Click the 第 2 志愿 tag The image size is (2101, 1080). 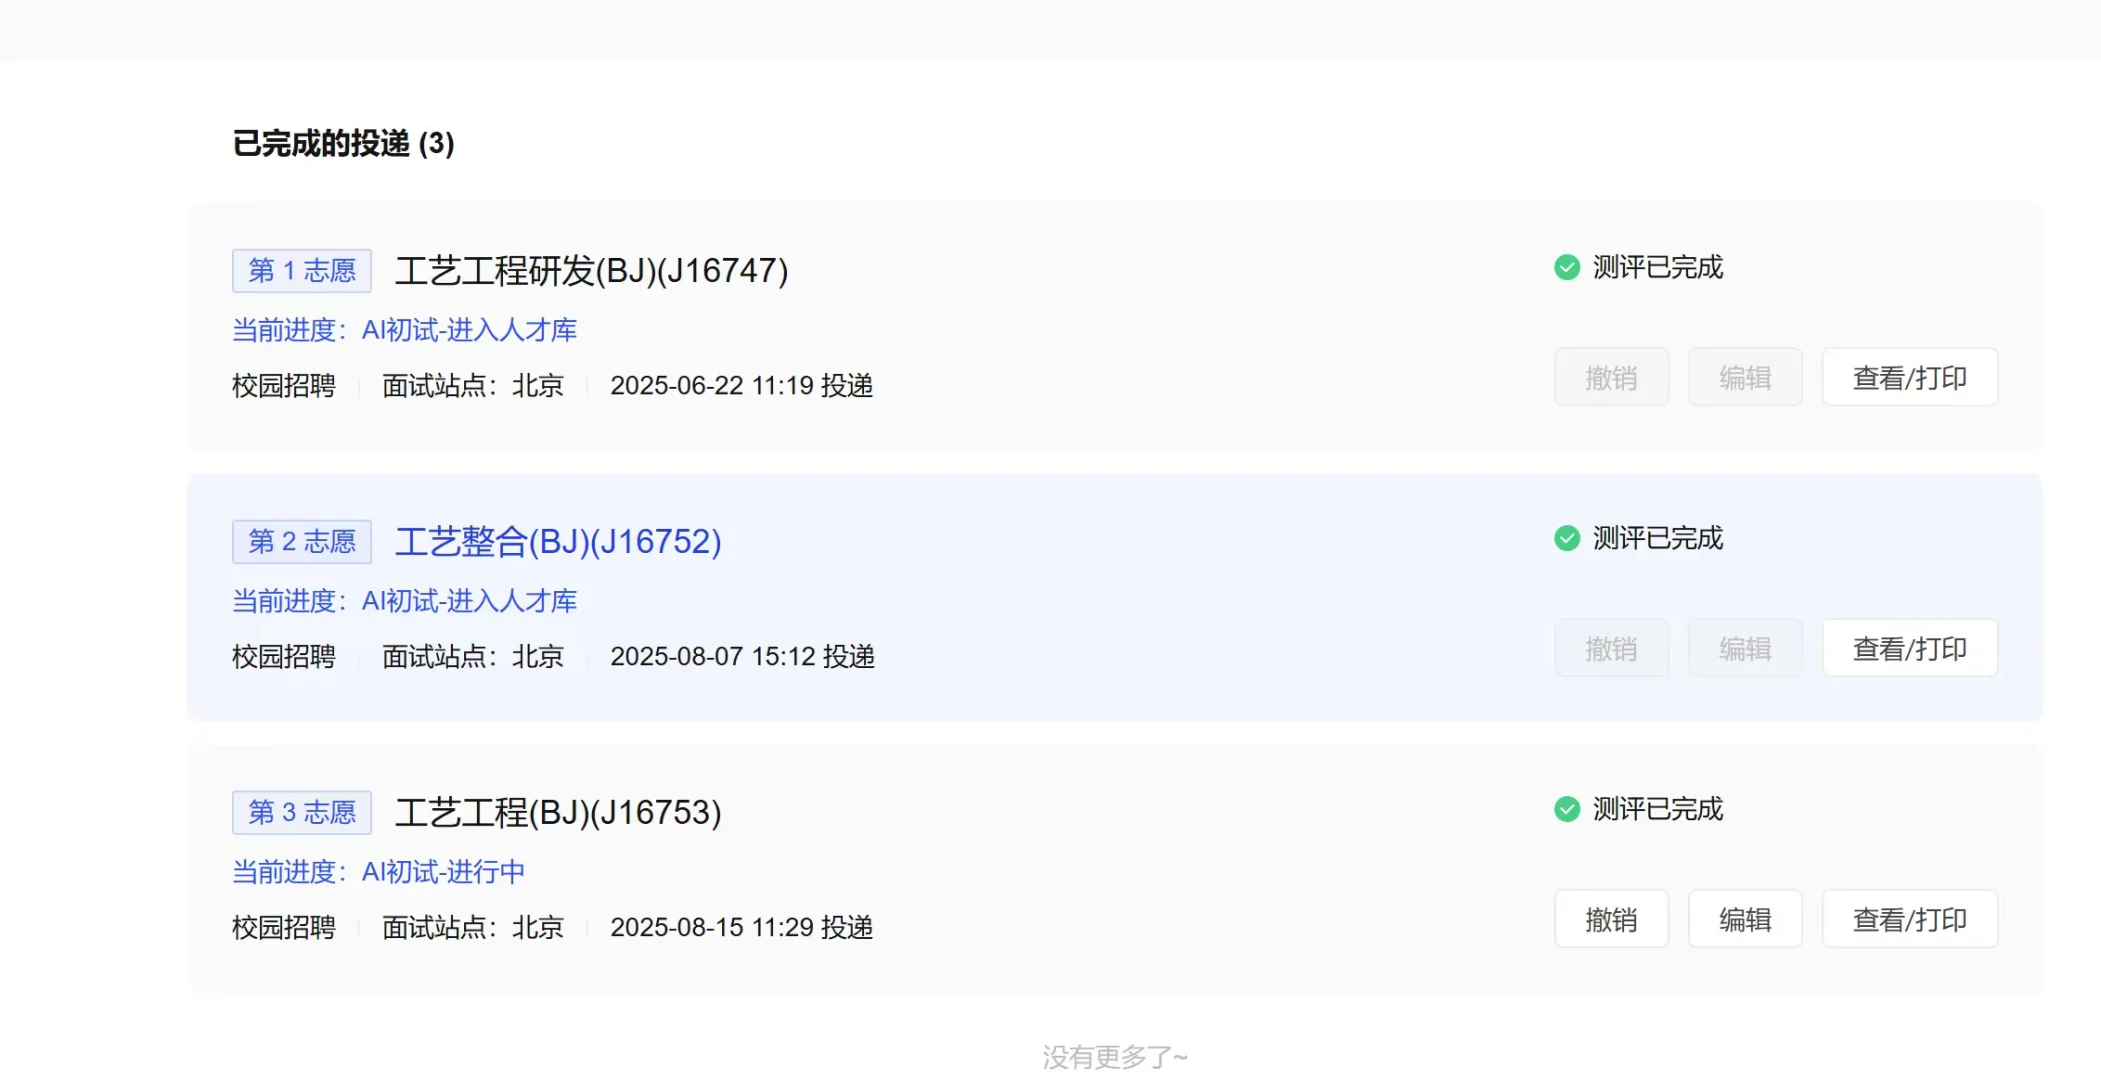(x=301, y=541)
